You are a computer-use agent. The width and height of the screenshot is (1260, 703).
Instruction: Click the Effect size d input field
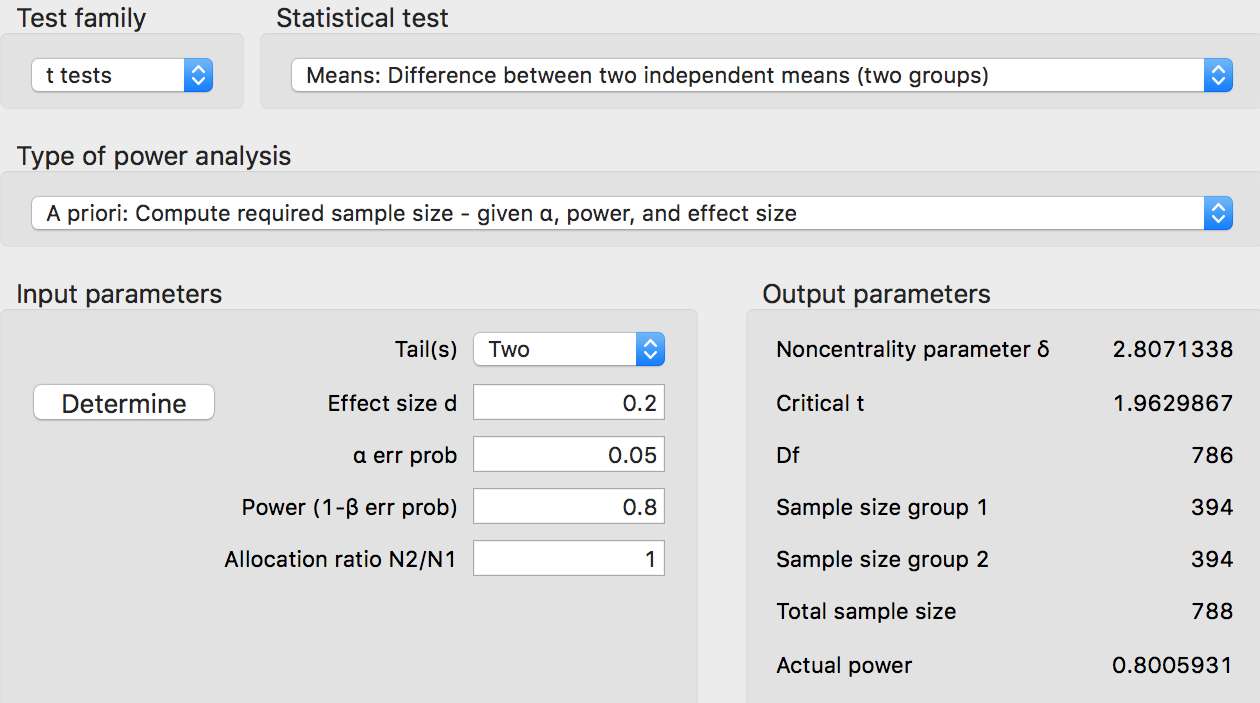pyautogui.click(x=568, y=403)
